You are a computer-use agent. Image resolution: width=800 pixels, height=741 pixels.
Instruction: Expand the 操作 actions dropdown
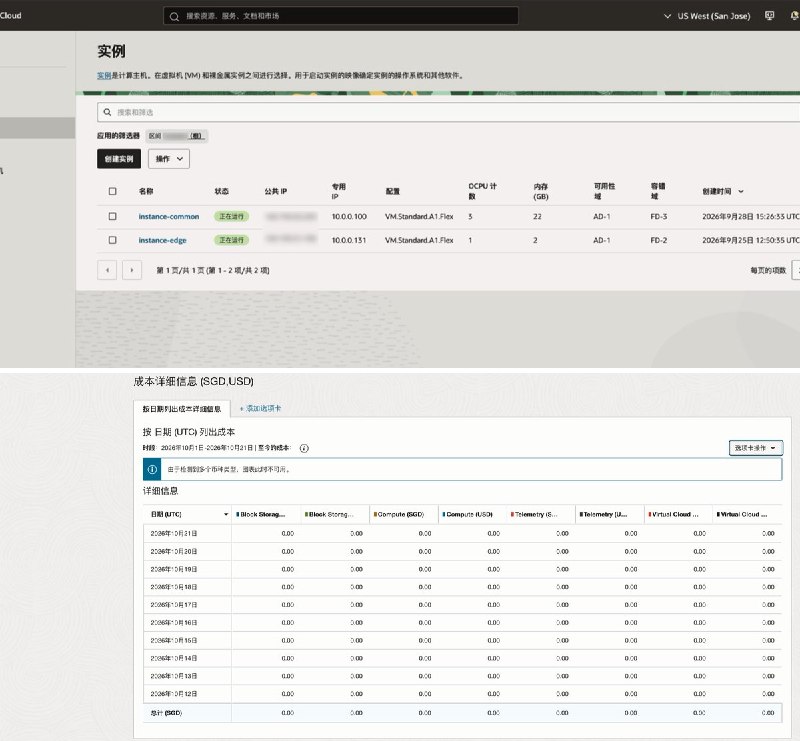coord(169,159)
